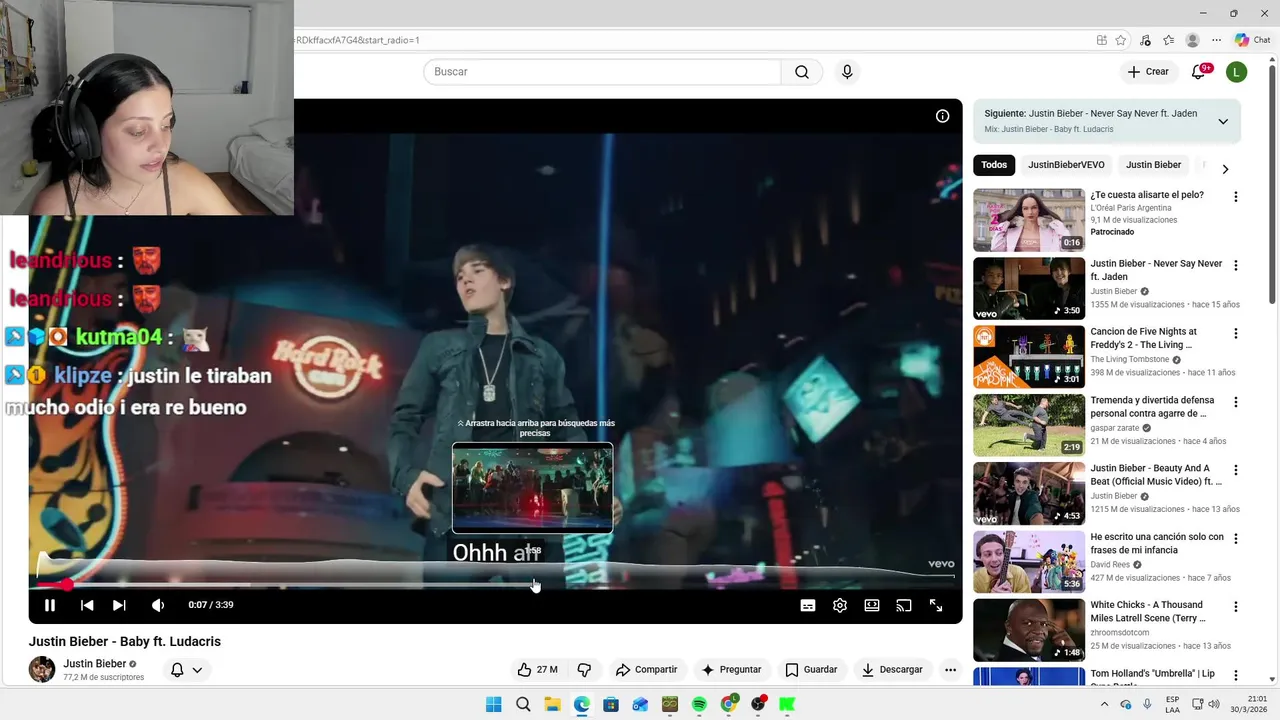This screenshot has height=720, width=1280.
Task: Like the video with 27 M likes
Action: pyautogui.click(x=537, y=670)
